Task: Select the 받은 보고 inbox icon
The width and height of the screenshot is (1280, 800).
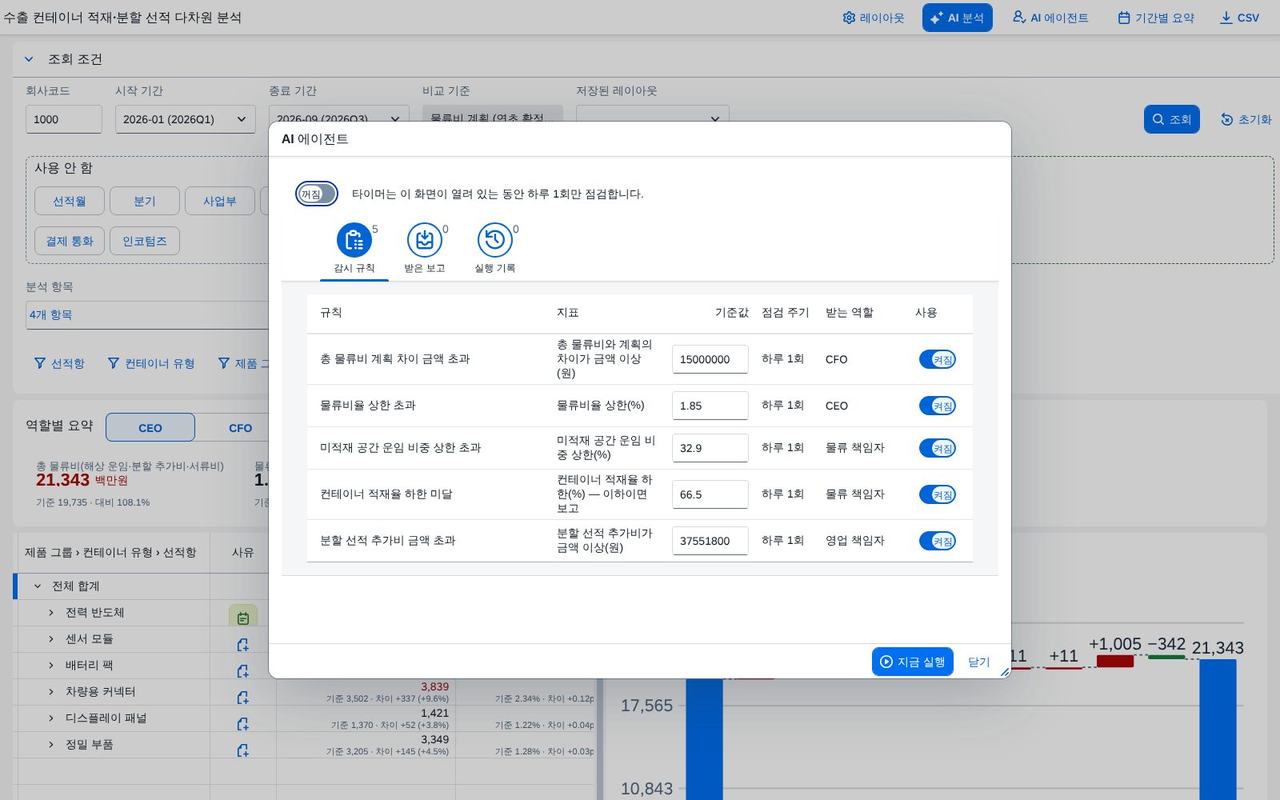Action: pos(424,240)
